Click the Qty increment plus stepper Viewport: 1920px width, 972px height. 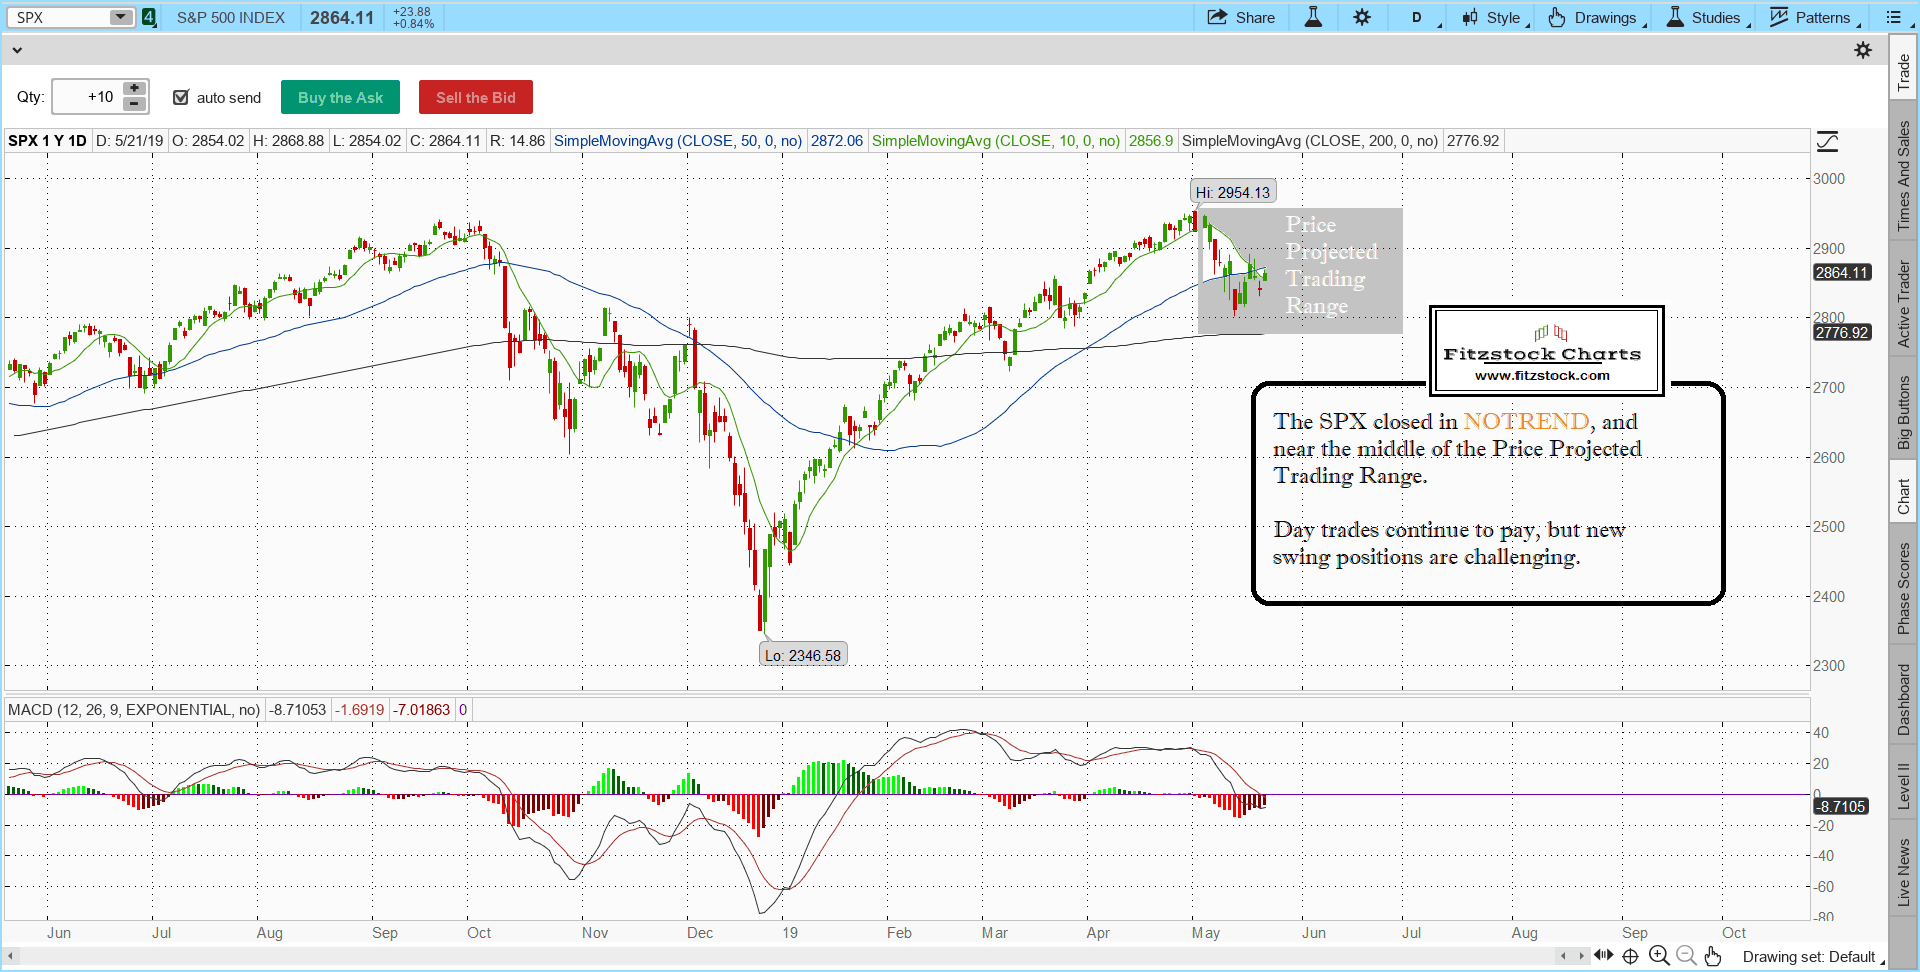tap(133, 89)
